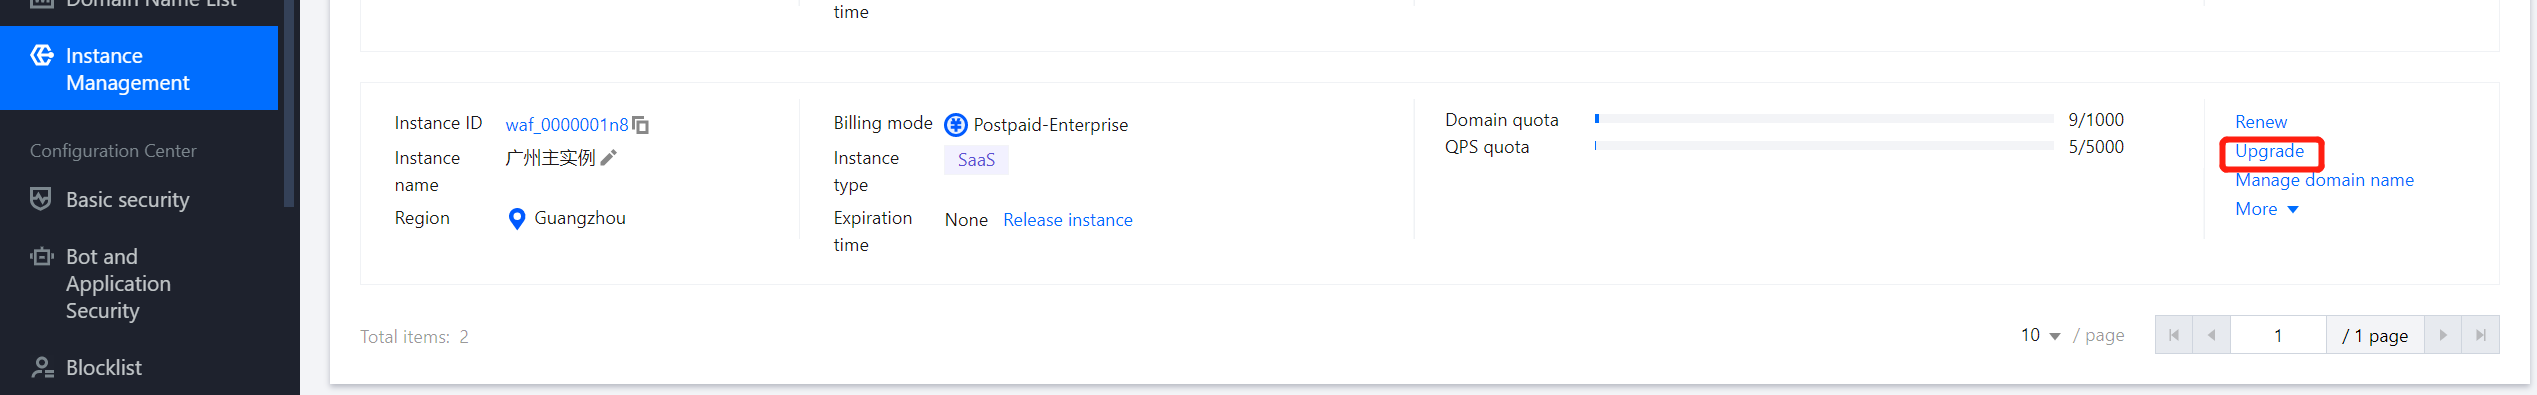Click the Release instance link
2537x395 pixels.
pyautogui.click(x=1068, y=220)
